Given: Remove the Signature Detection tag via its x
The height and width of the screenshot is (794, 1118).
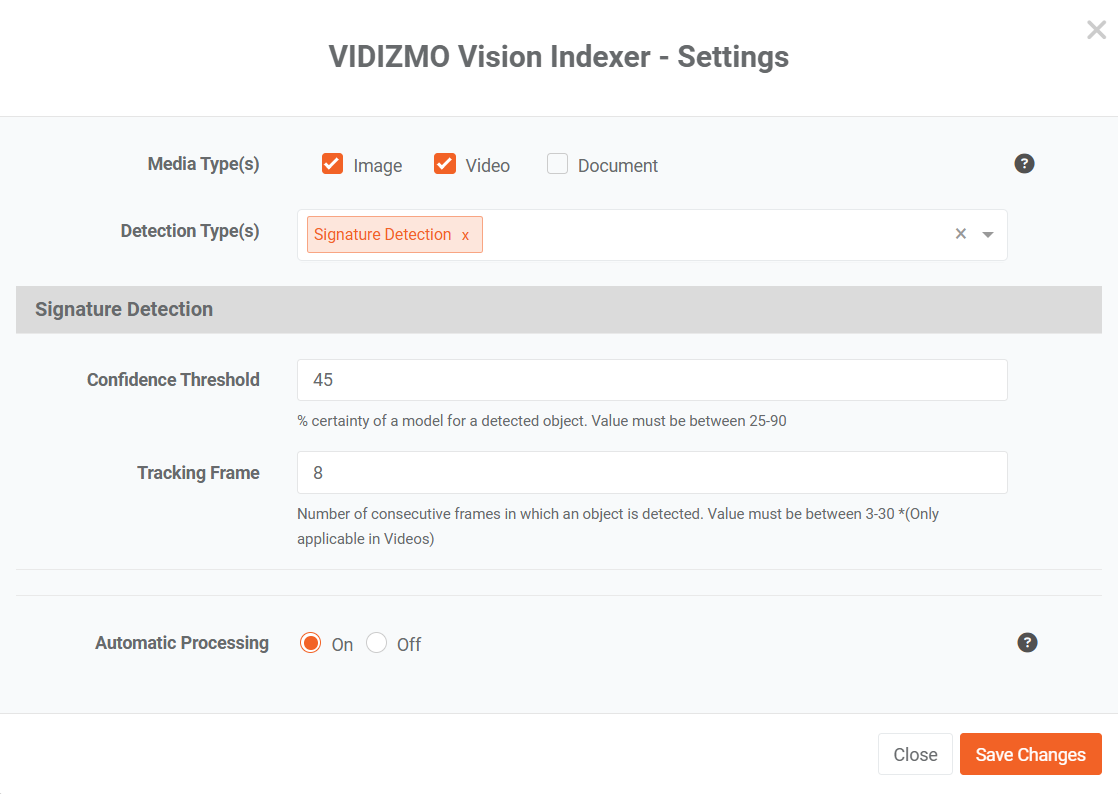Looking at the screenshot, I should pyautogui.click(x=465, y=235).
